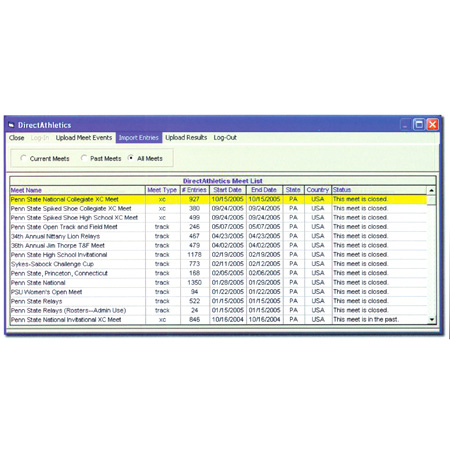
Task: Select Penn State High School Invitational row
Action: tap(218, 255)
